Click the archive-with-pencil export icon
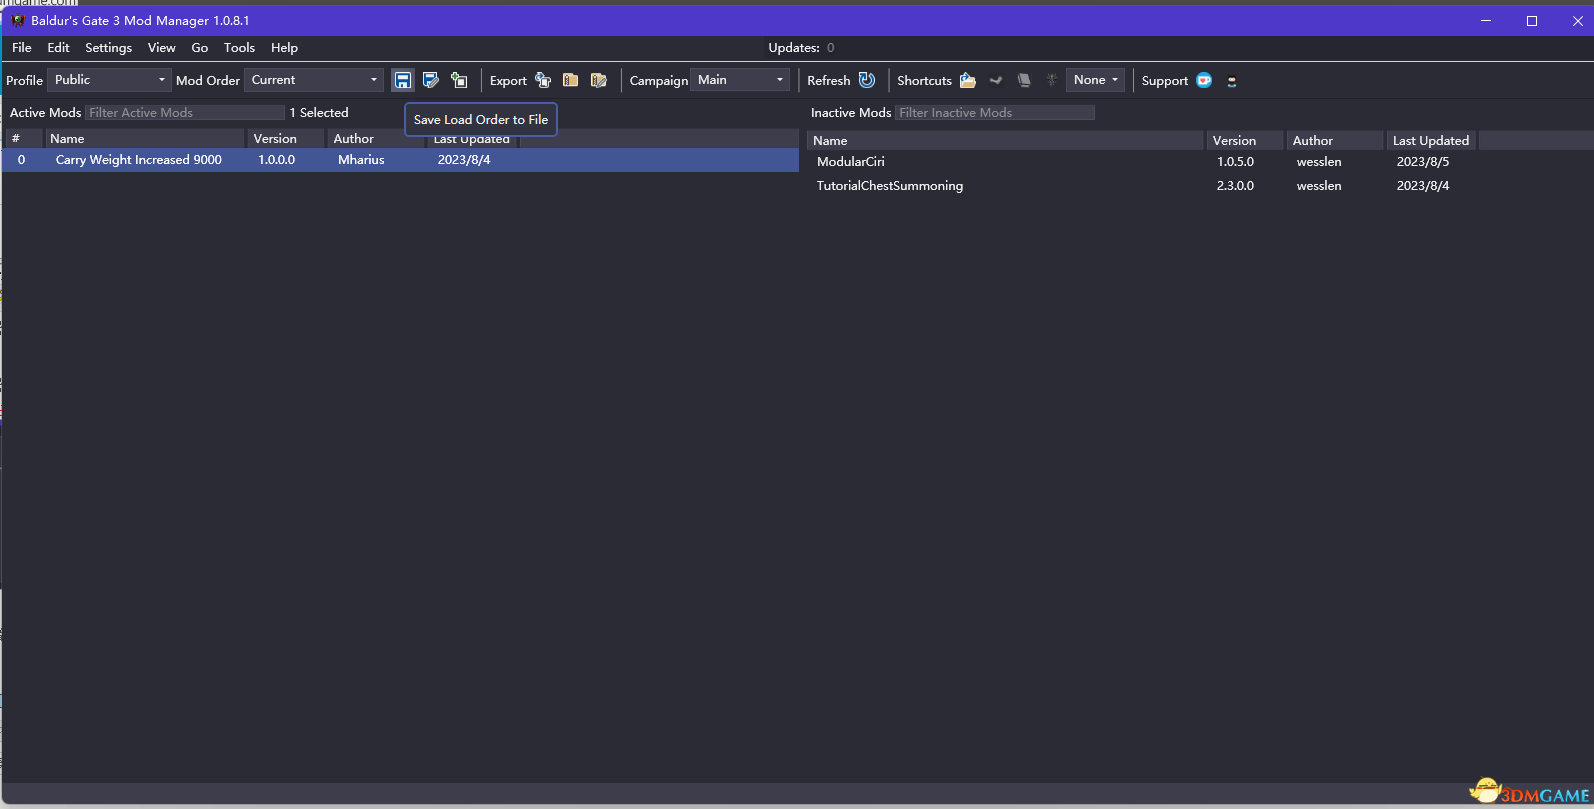This screenshot has height=809, width=1594. click(598, 80)
